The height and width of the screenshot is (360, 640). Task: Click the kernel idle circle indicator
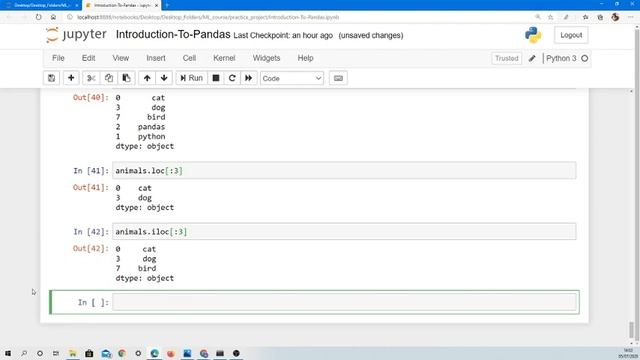click(x=584, y=58)
